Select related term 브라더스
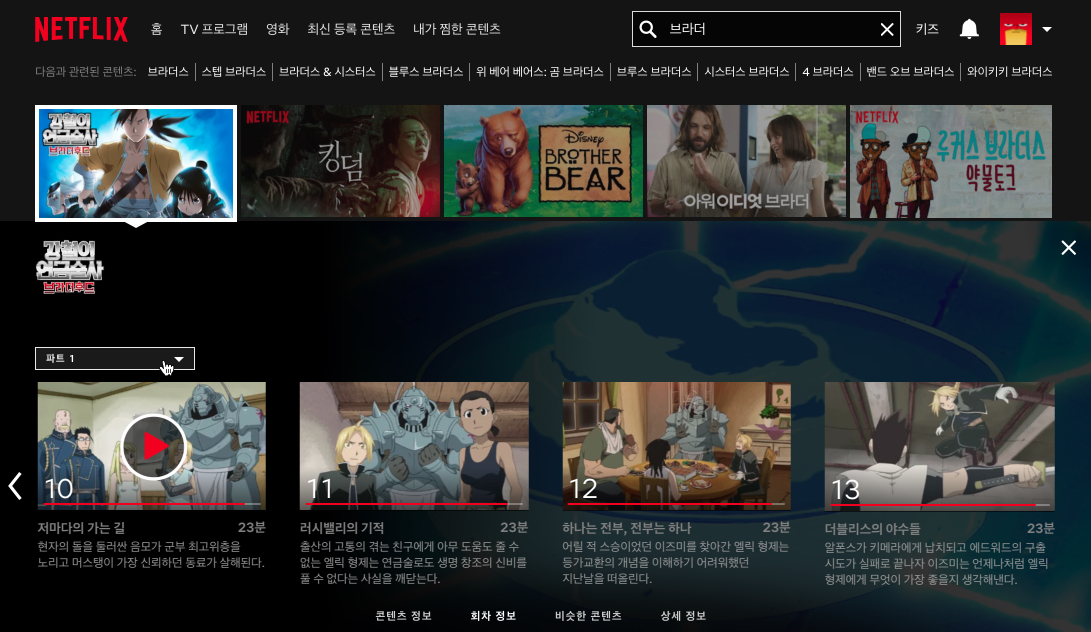1091x632 pixels. [x=168, y=72]
